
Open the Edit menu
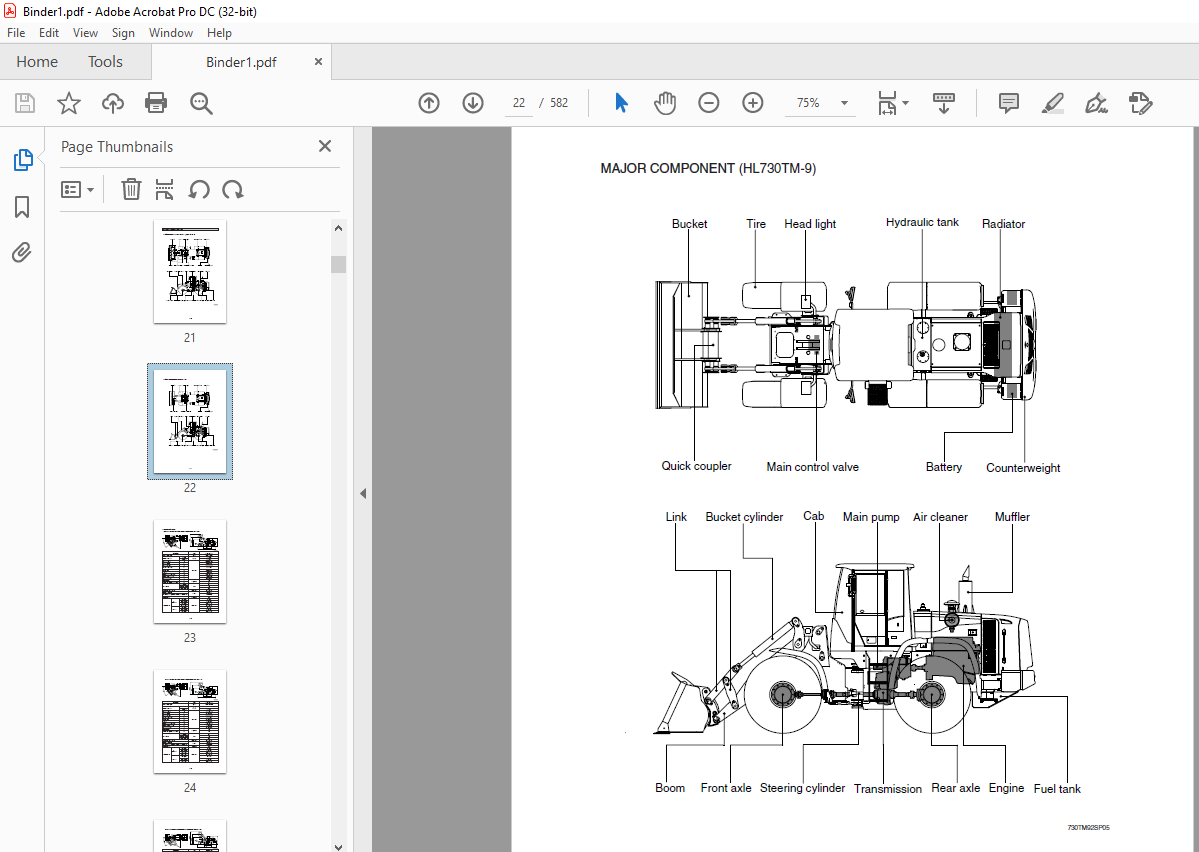[49, 33]
